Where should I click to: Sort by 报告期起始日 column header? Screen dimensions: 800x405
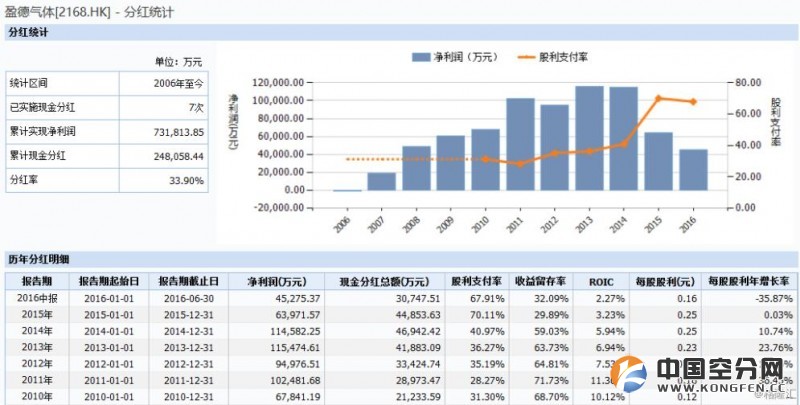click(108, 282)
